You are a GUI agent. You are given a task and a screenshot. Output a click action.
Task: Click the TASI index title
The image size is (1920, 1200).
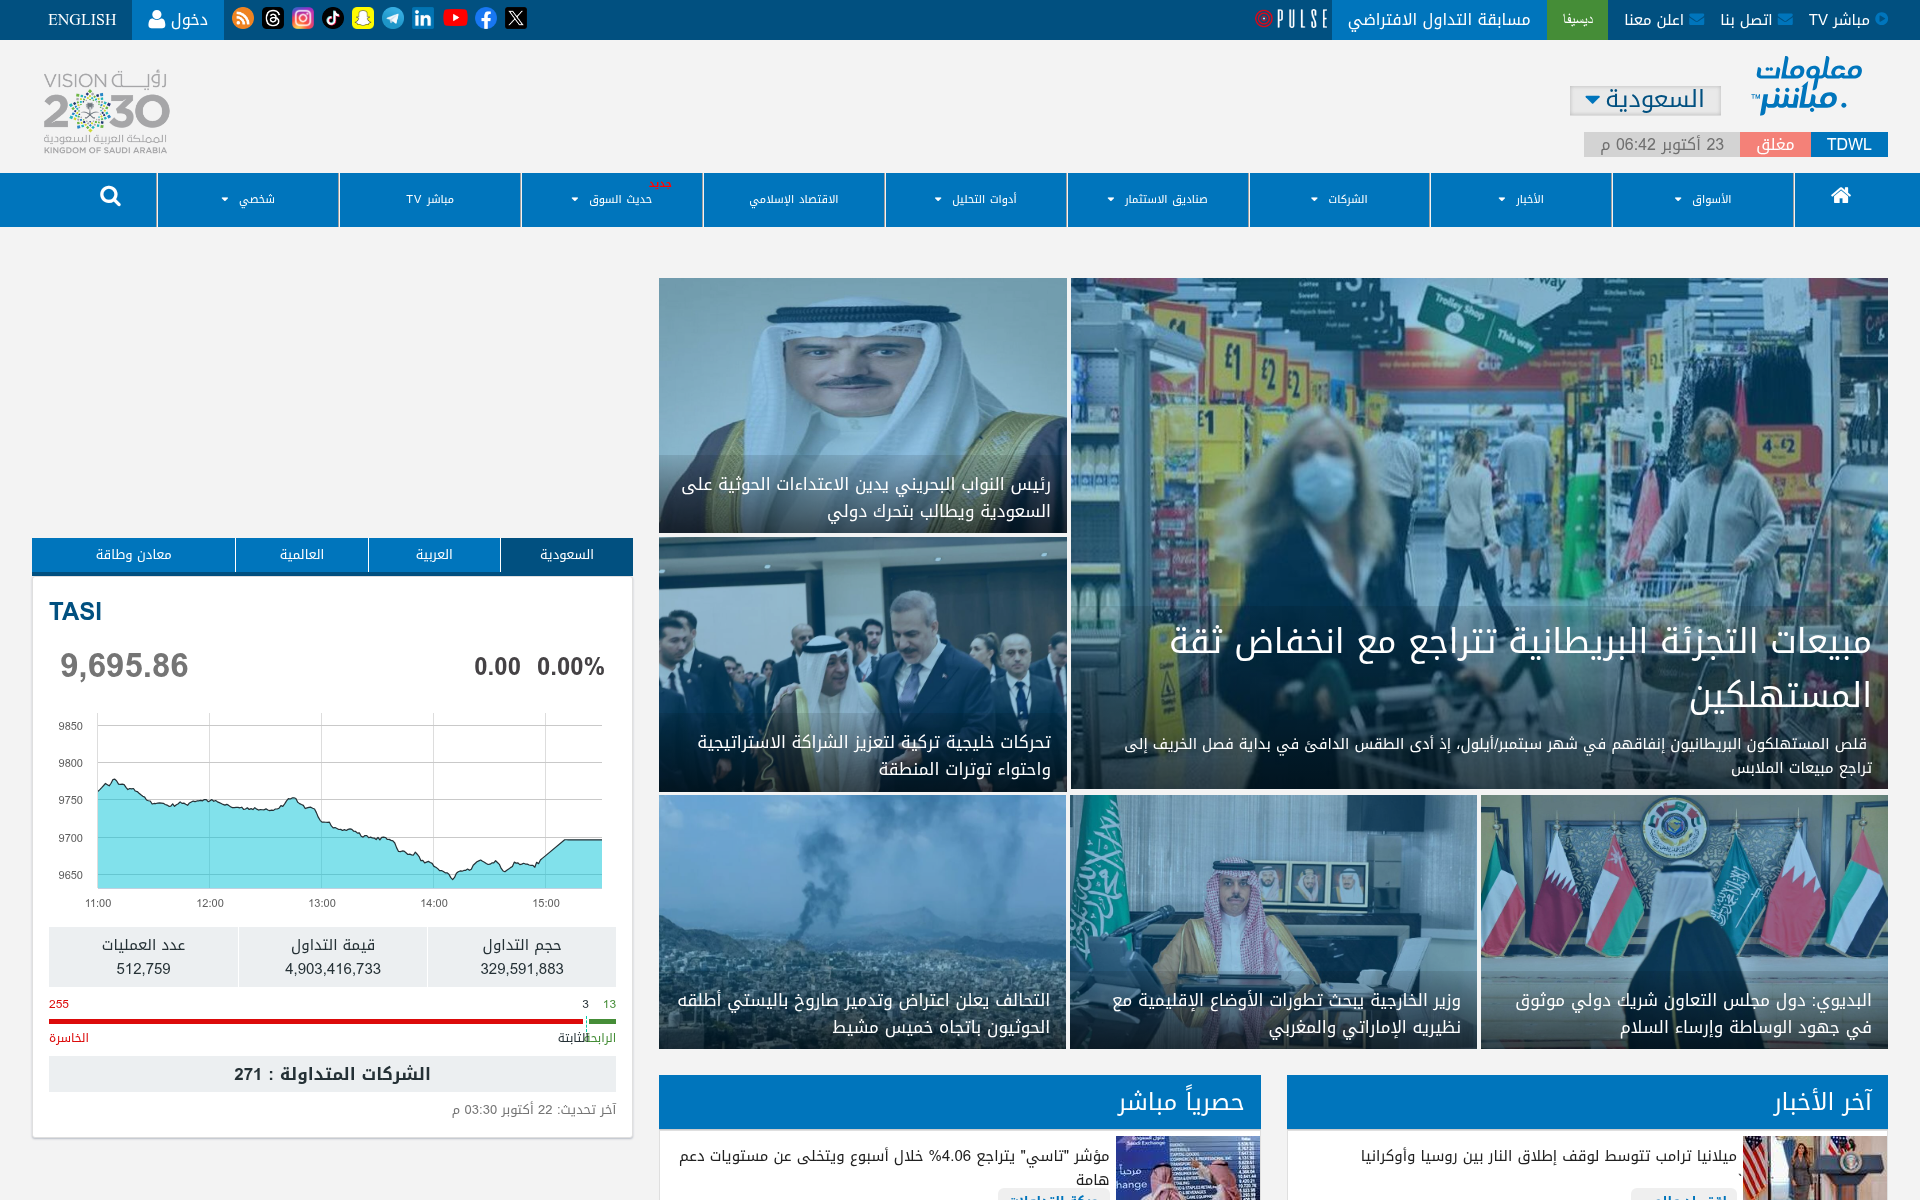[76, 611]
